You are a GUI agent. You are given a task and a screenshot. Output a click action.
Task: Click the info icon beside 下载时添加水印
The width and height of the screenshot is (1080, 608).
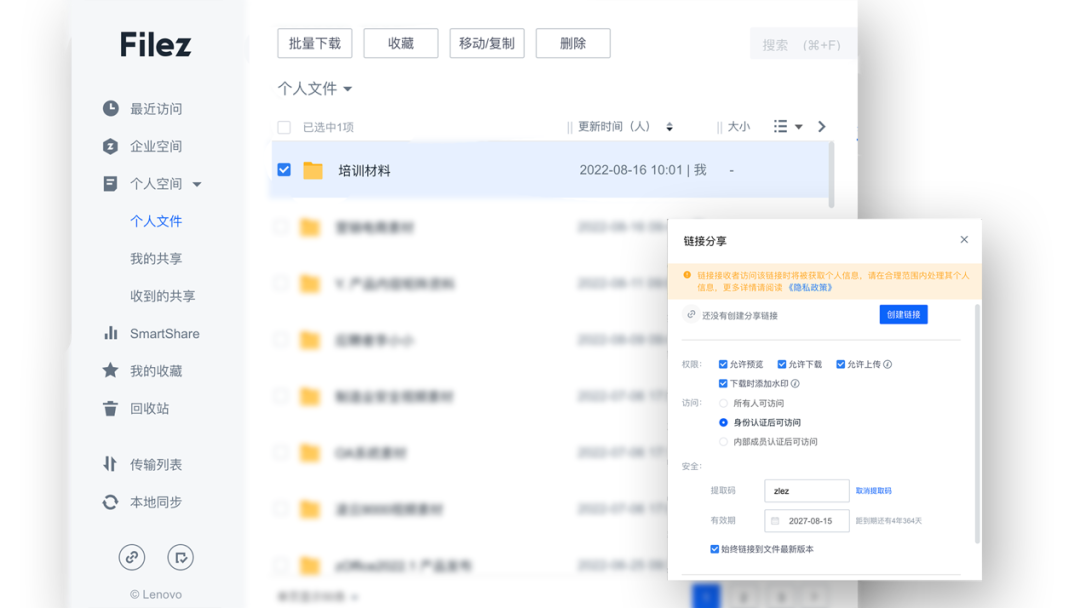(796, 384)
